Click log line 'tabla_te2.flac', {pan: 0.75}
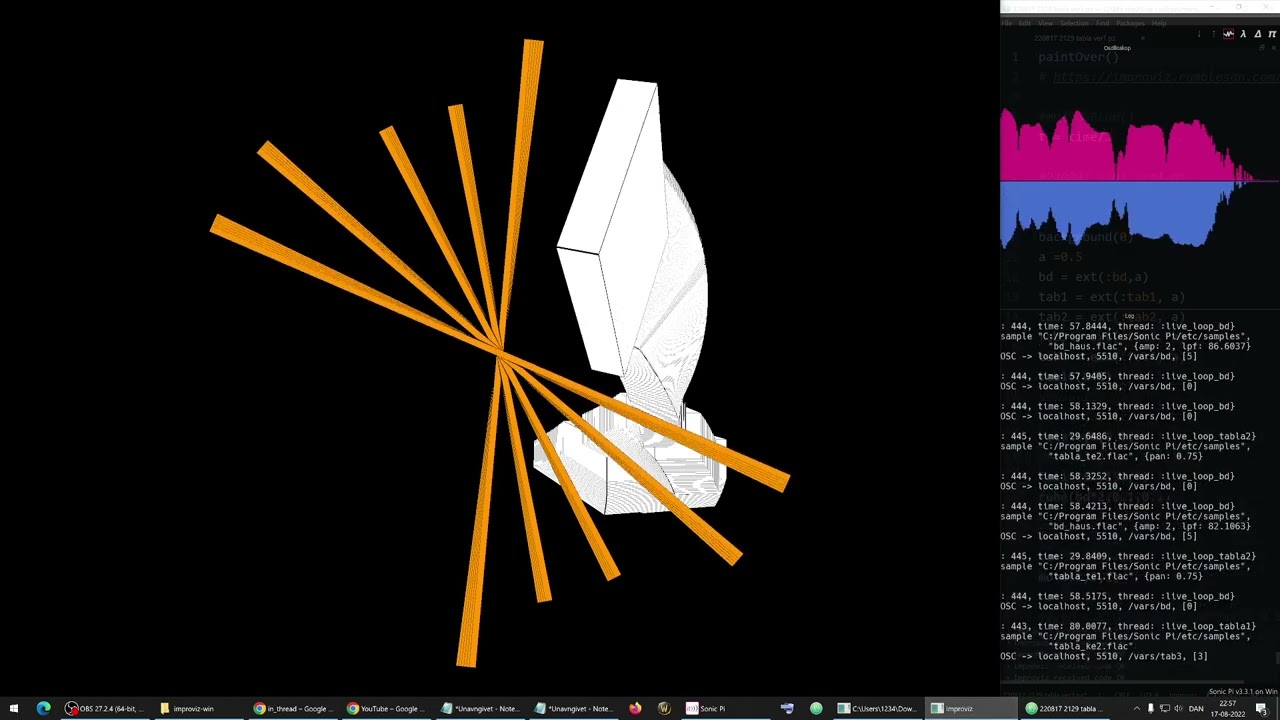Viewport: 1280px width, 720px height. pos(1125,456)
